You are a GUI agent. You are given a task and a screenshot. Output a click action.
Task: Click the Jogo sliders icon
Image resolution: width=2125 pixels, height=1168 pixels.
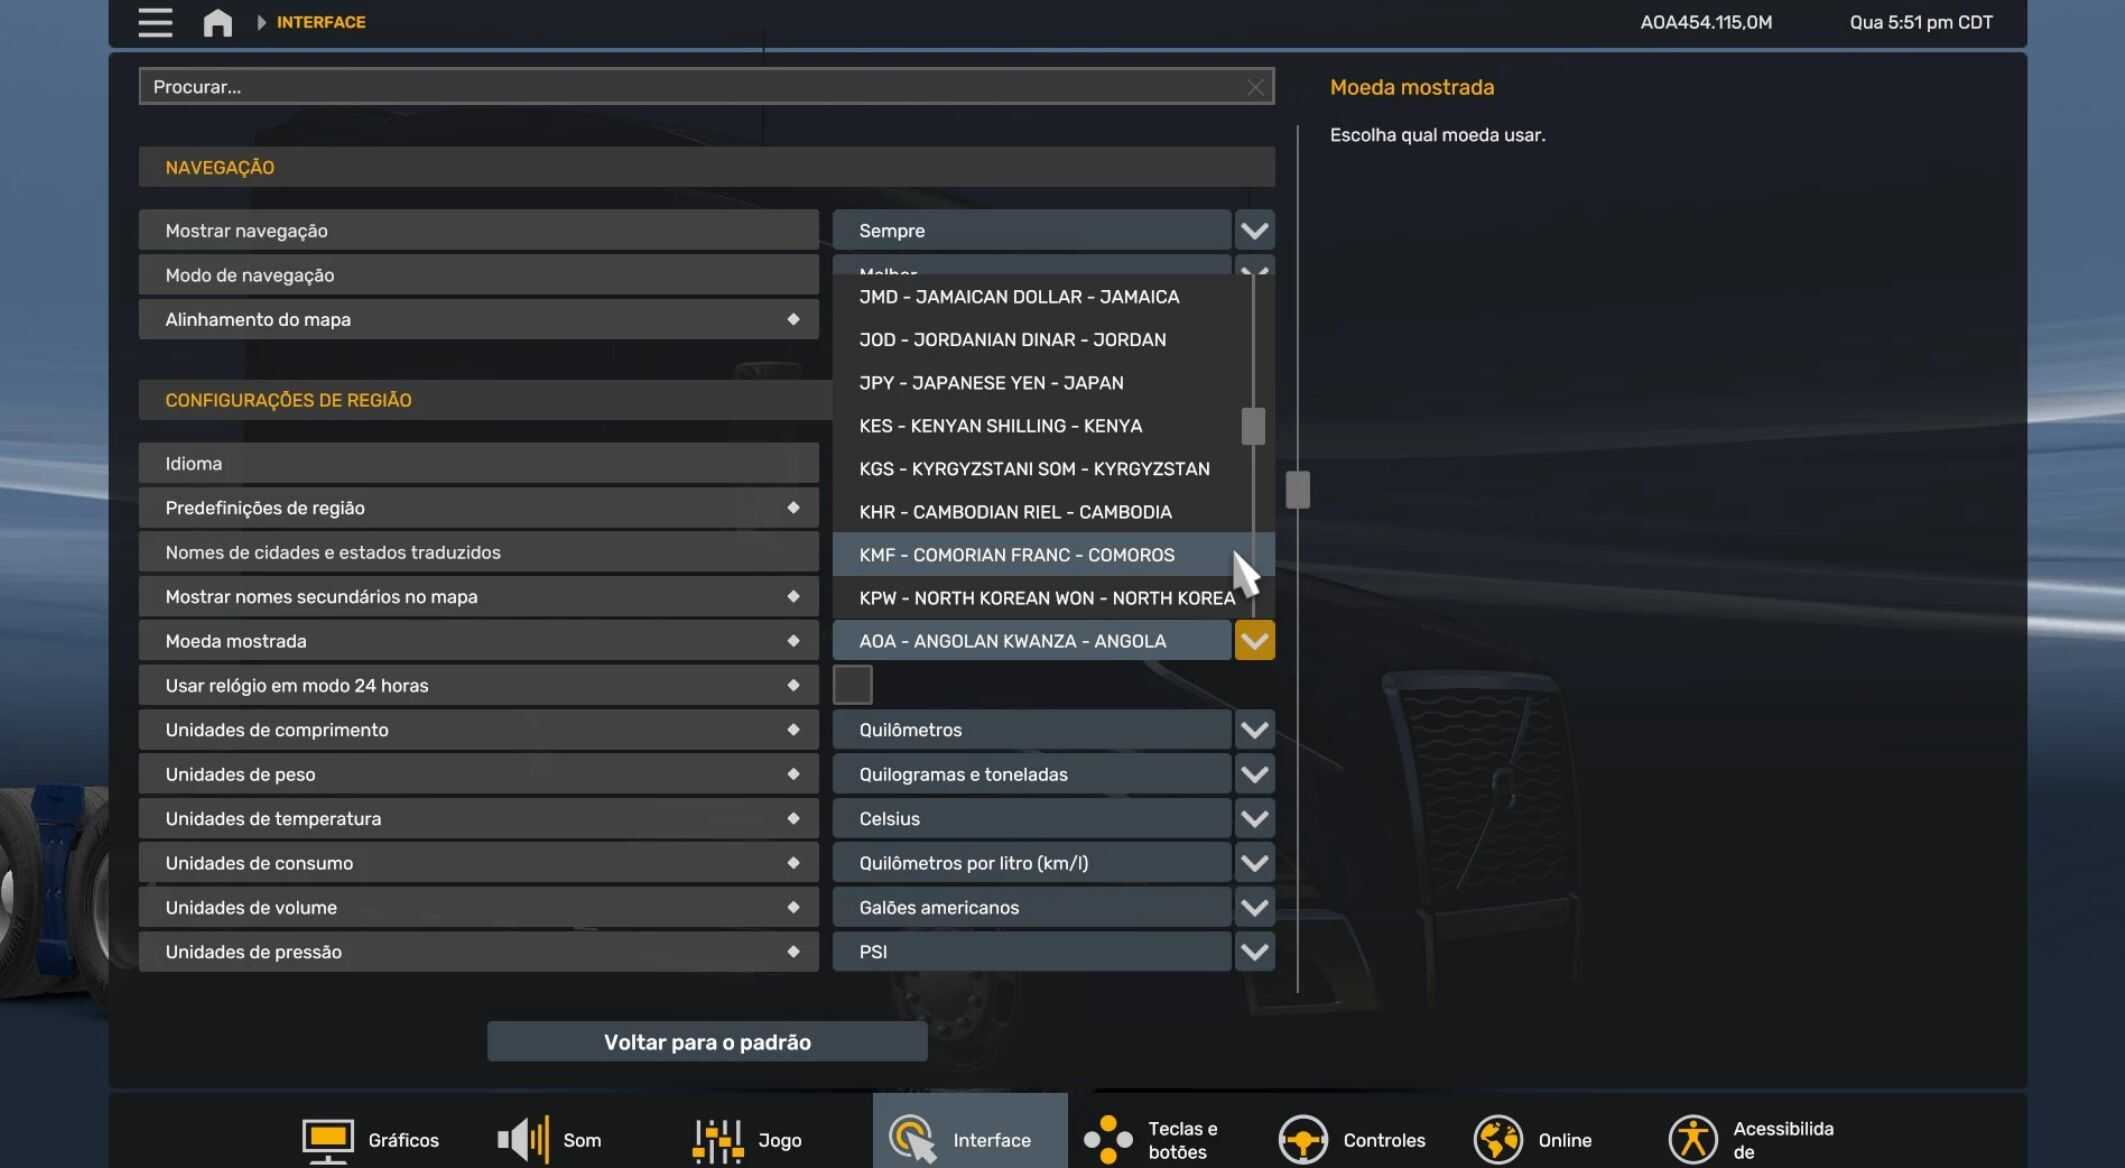(718, 1140)
